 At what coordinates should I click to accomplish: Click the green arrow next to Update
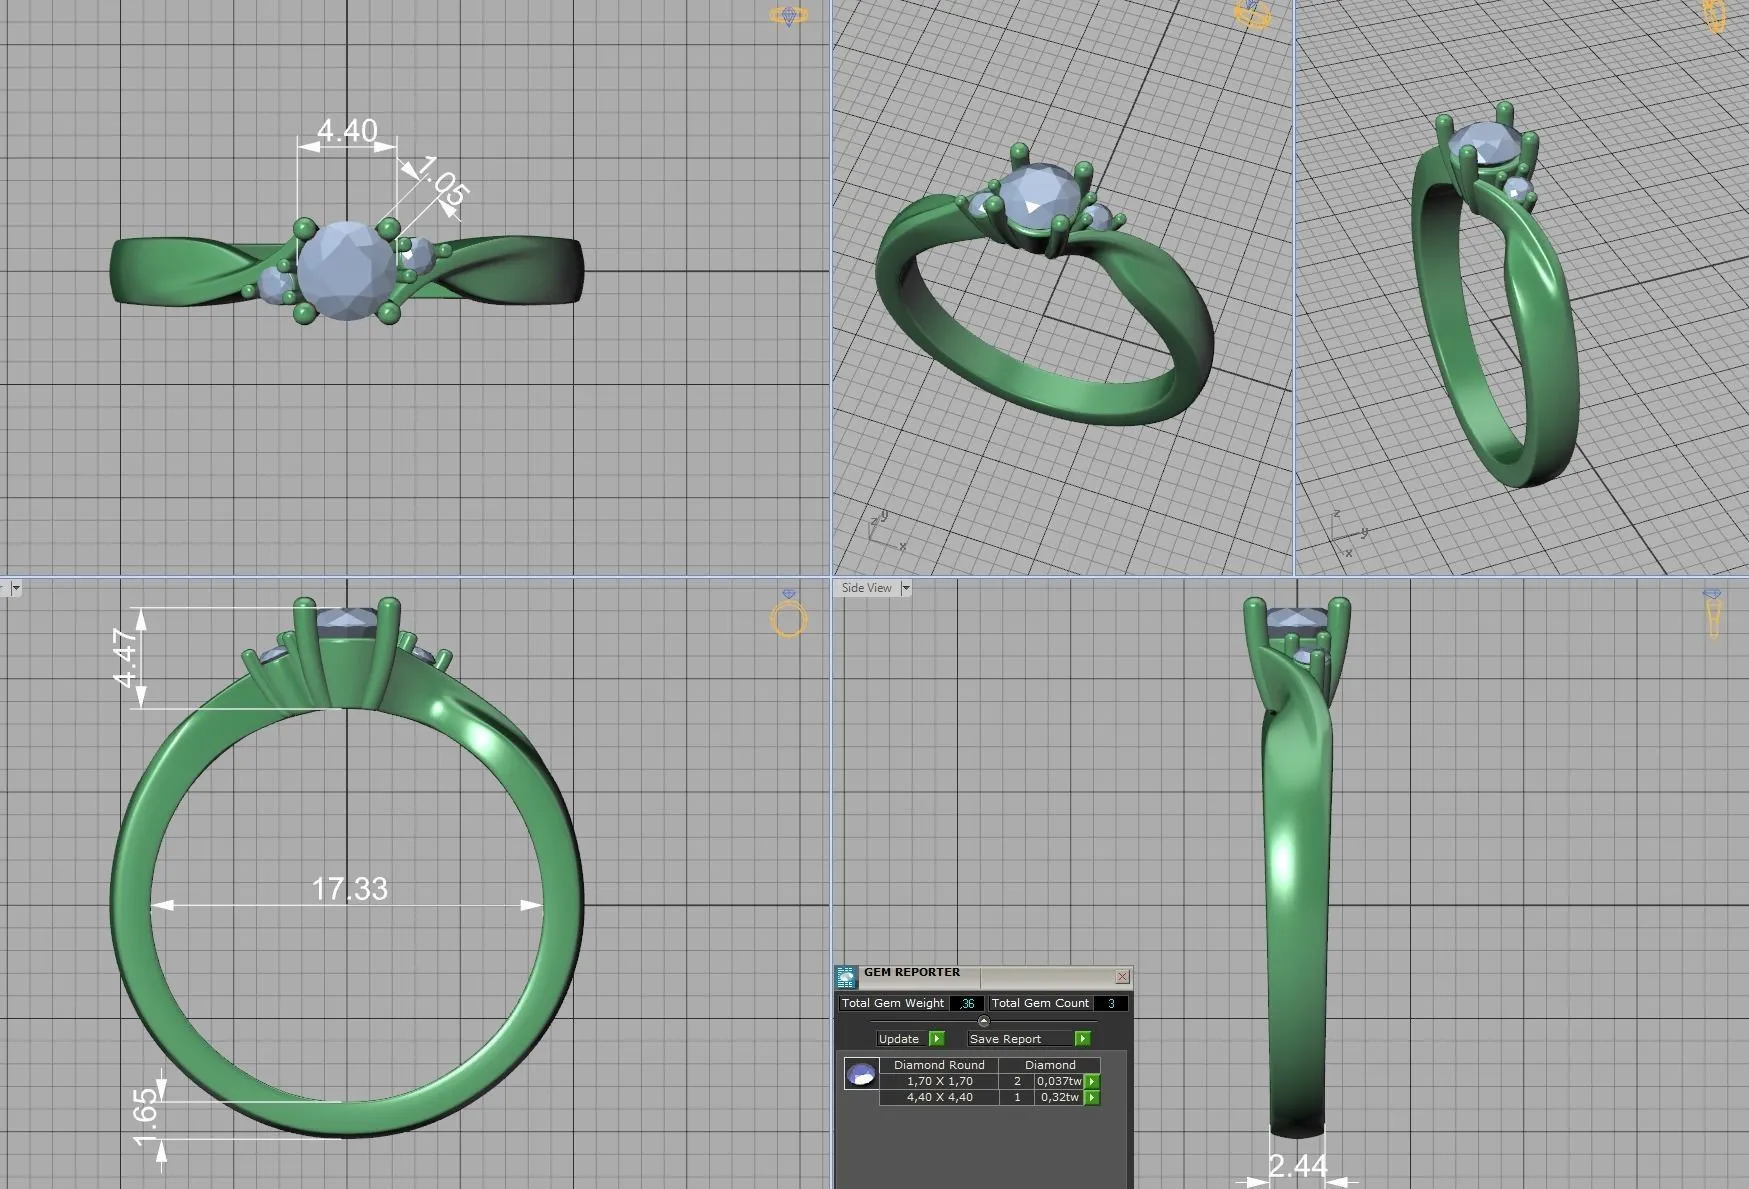point(937,1039)
